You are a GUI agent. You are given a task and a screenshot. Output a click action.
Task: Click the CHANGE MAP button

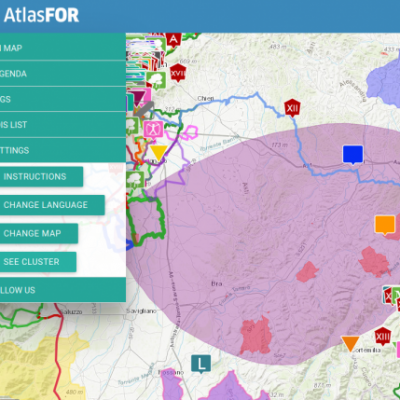tap(39, 233)
